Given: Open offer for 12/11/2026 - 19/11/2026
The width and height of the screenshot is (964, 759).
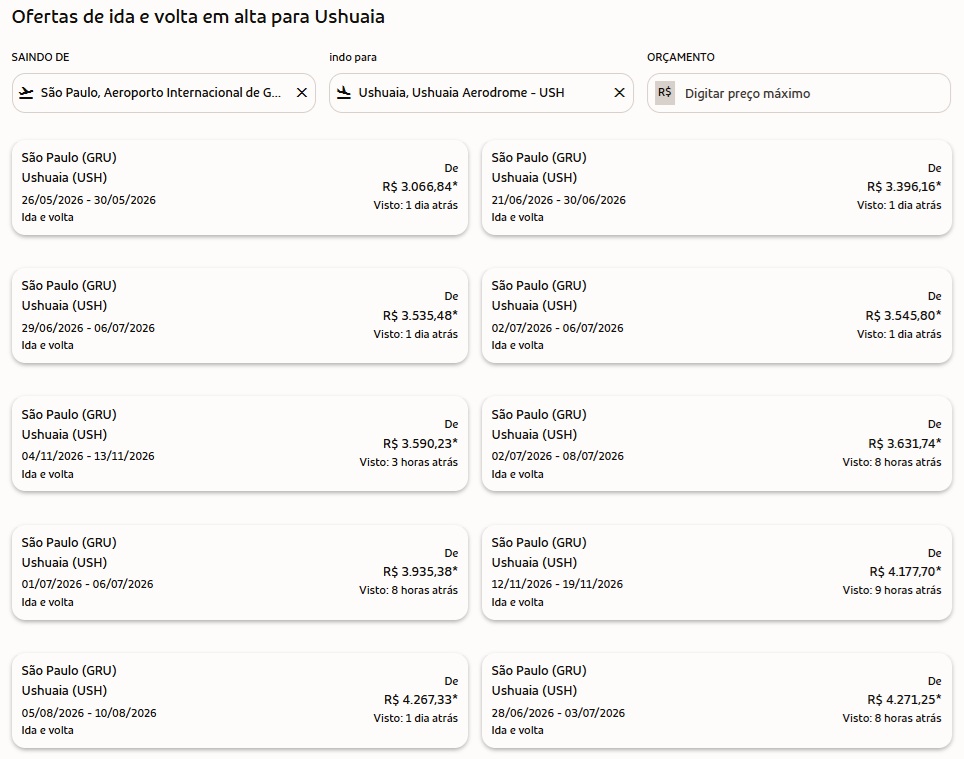Looking at the screenshot, I should click(716, 572).
